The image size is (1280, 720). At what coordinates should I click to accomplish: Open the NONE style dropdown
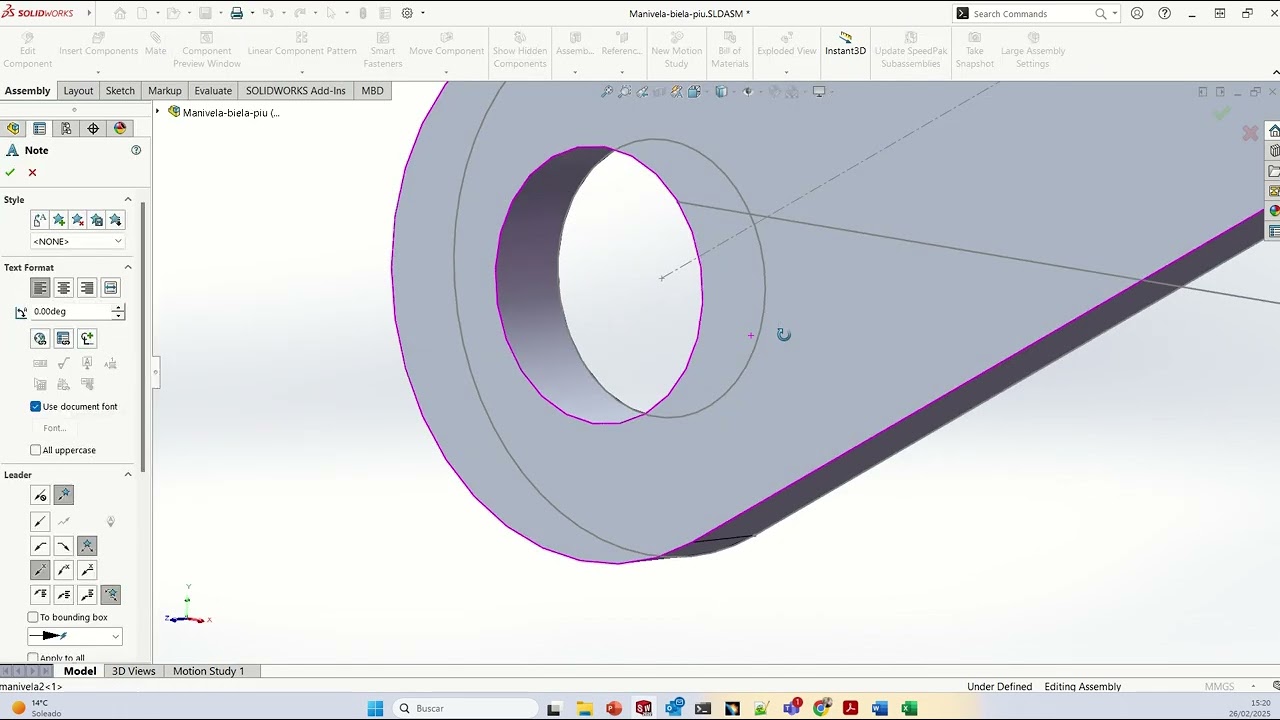point(78,241)
